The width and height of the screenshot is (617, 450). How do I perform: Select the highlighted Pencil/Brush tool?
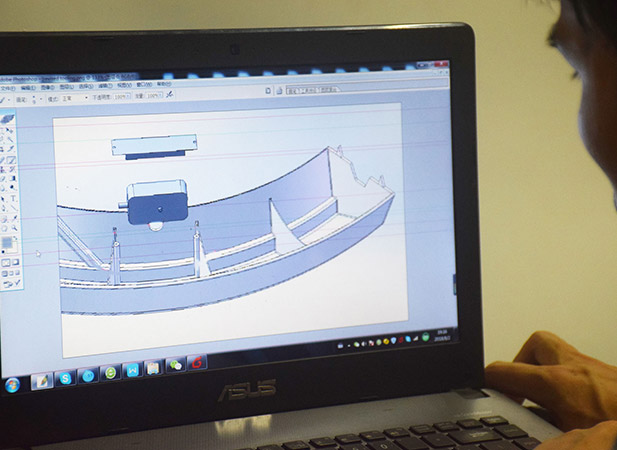(11, 160)
